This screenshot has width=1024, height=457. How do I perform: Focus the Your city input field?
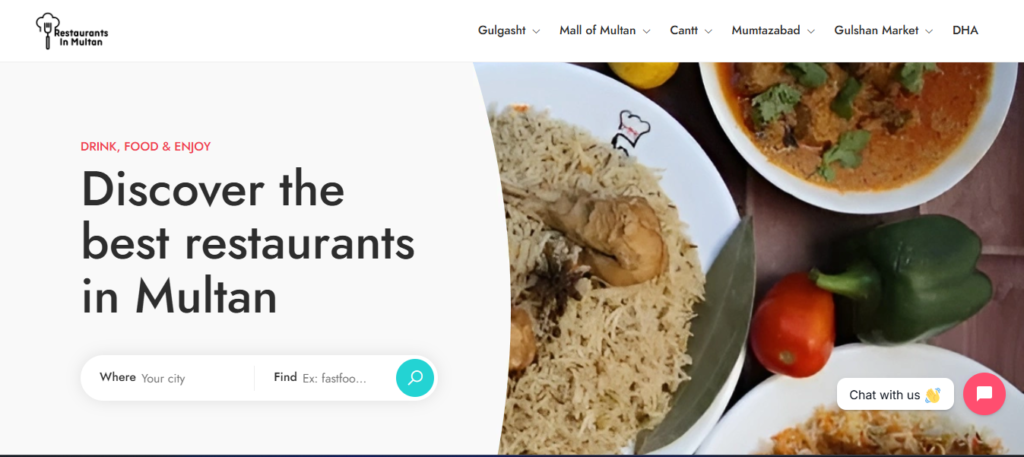pos(193,378)
